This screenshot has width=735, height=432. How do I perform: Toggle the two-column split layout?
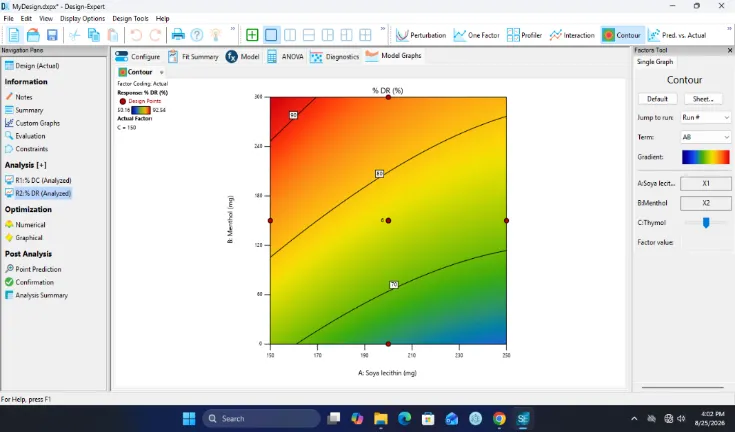290,35
